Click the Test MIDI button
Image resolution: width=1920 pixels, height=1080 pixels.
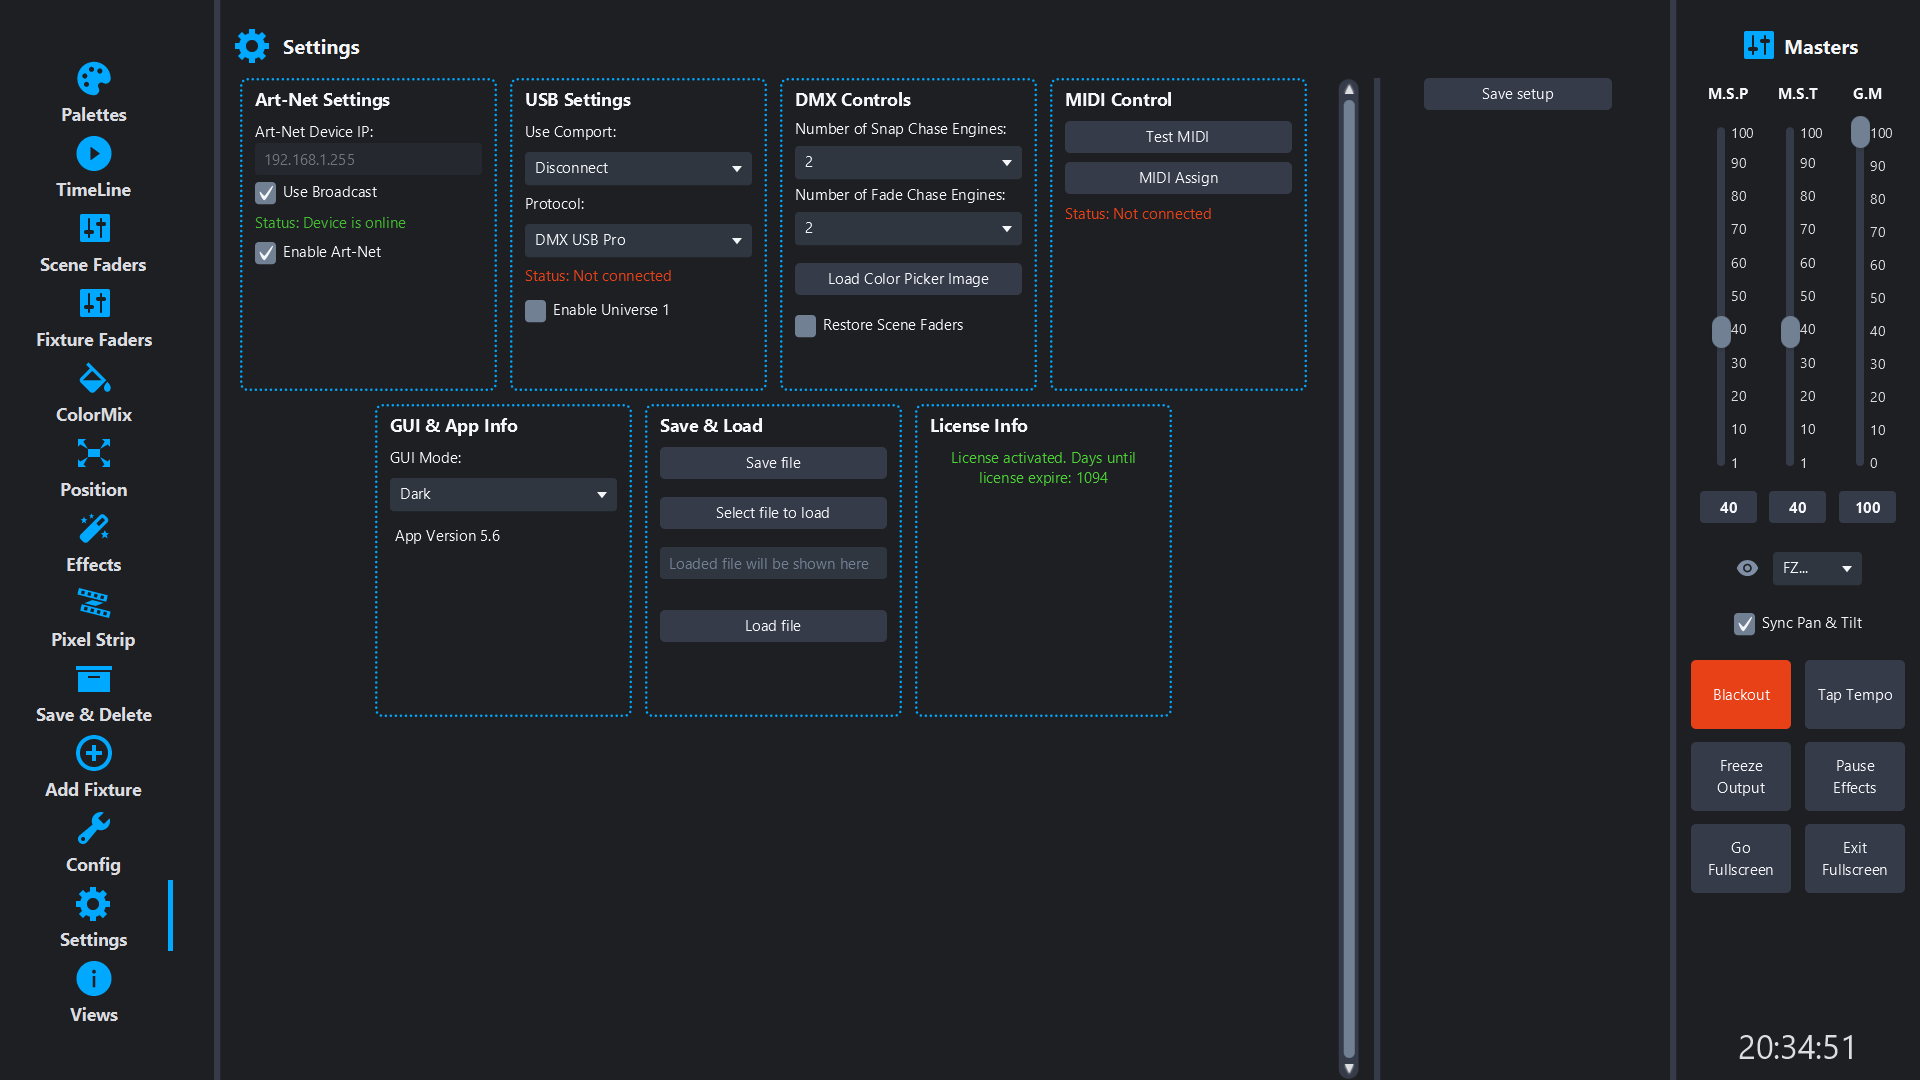[x=1178, y=137]
